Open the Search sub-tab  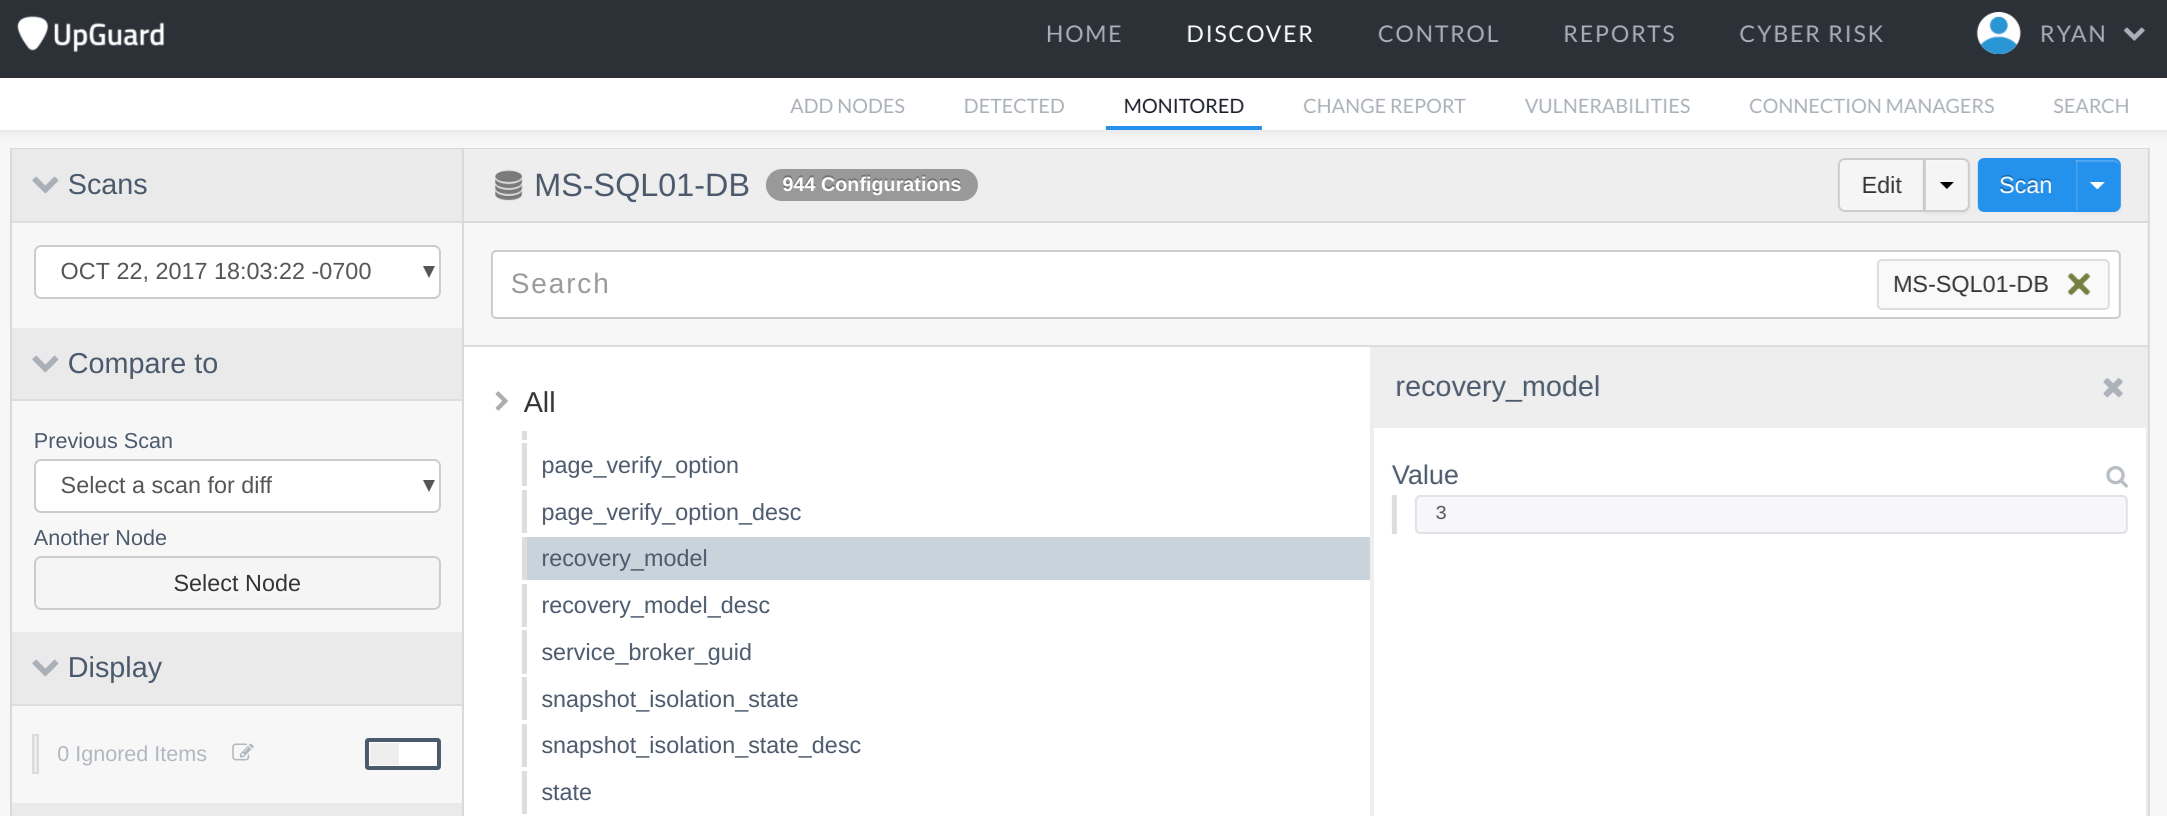click(x=2090, y=106)
